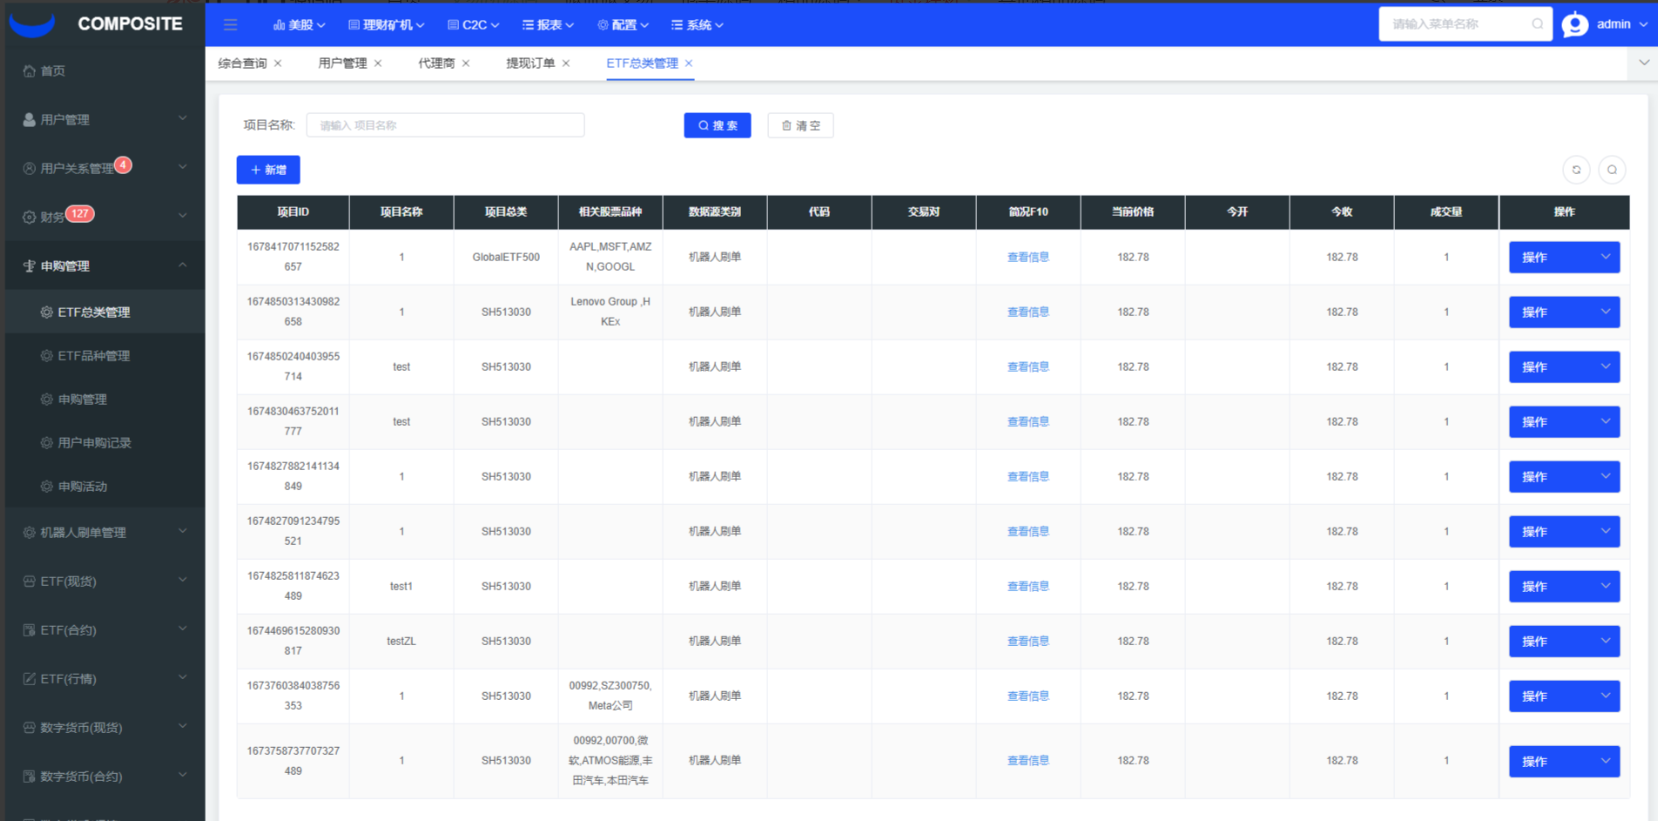This screenshot has width=1658, height=821.
Task: Select ETF品种管理 in the sidebar
Action: [x=93, y=356]
